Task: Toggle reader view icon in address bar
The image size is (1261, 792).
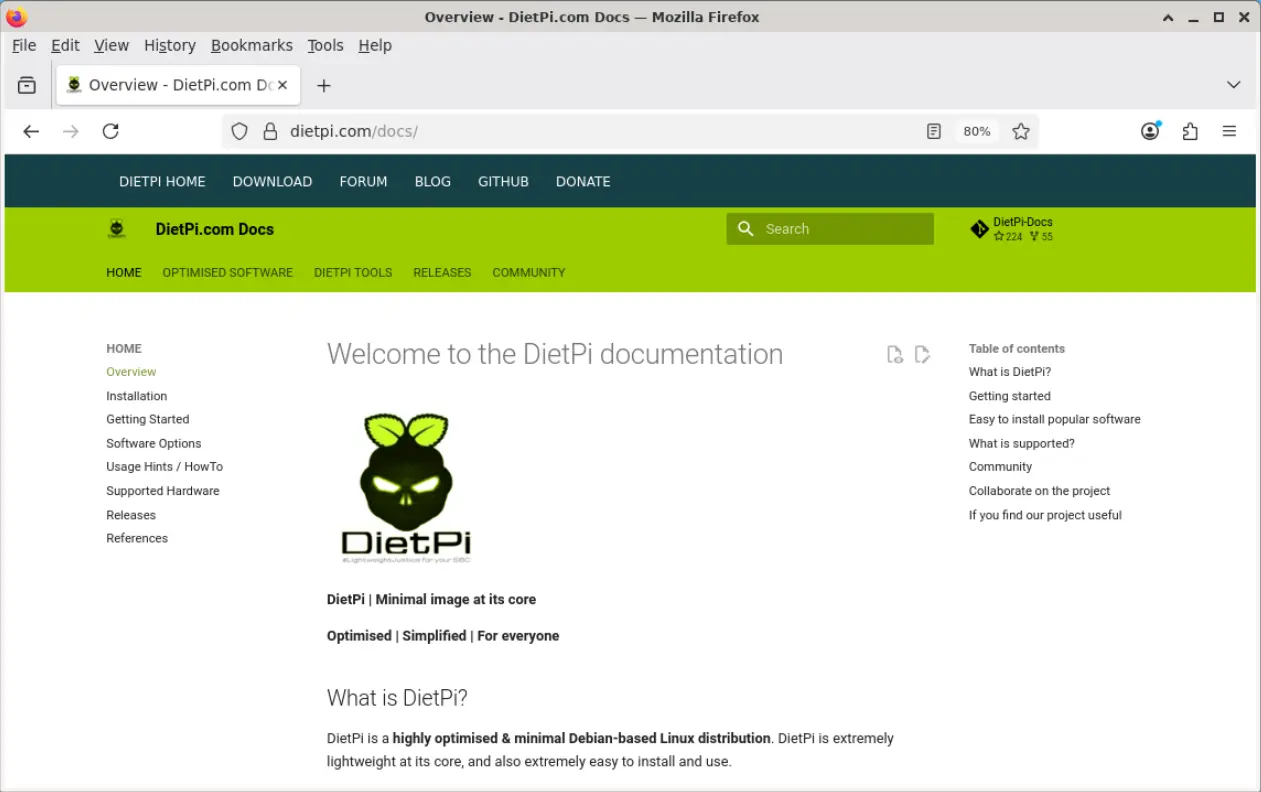Action: [x=934, y=131]
